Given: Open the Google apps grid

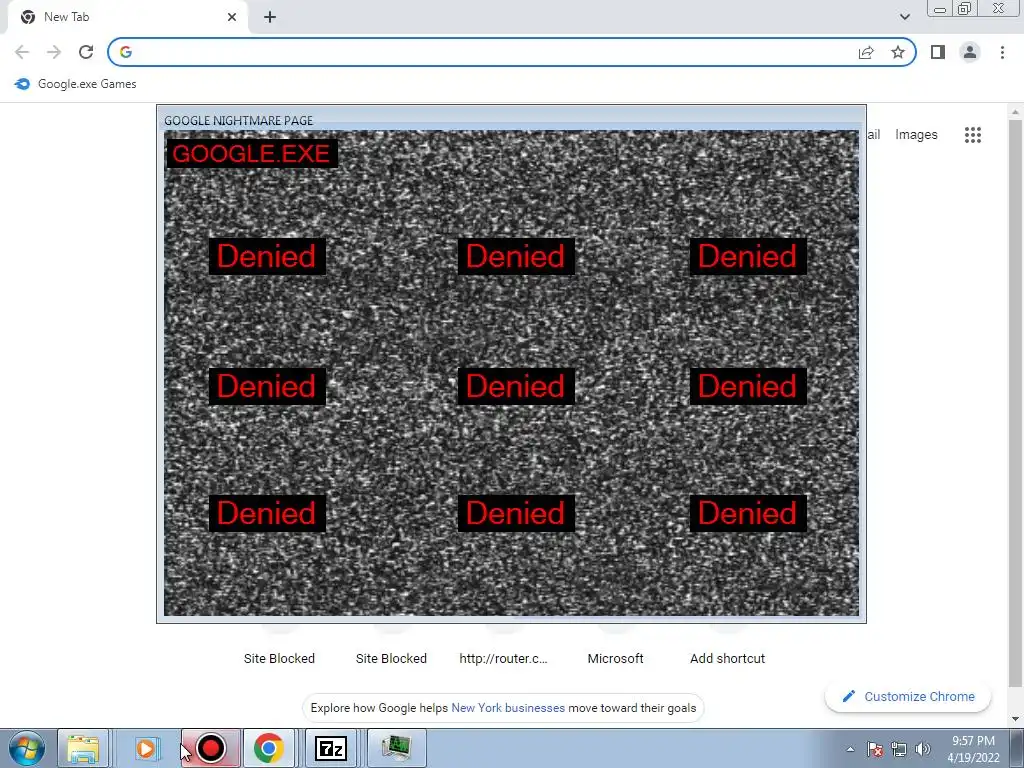Looking at the screenshot, I should point(972,135).
